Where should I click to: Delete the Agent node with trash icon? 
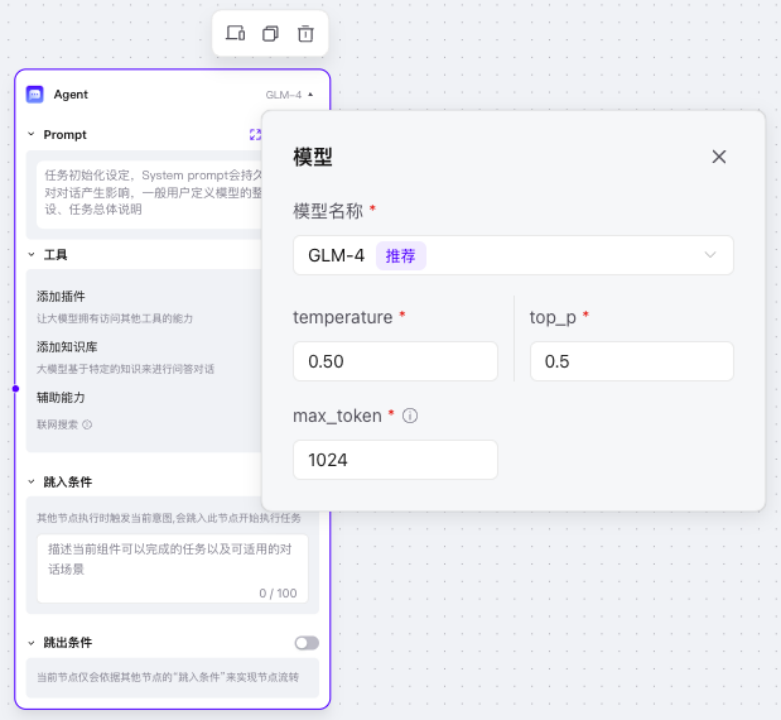pyautogui.click(x=305, y=33)
